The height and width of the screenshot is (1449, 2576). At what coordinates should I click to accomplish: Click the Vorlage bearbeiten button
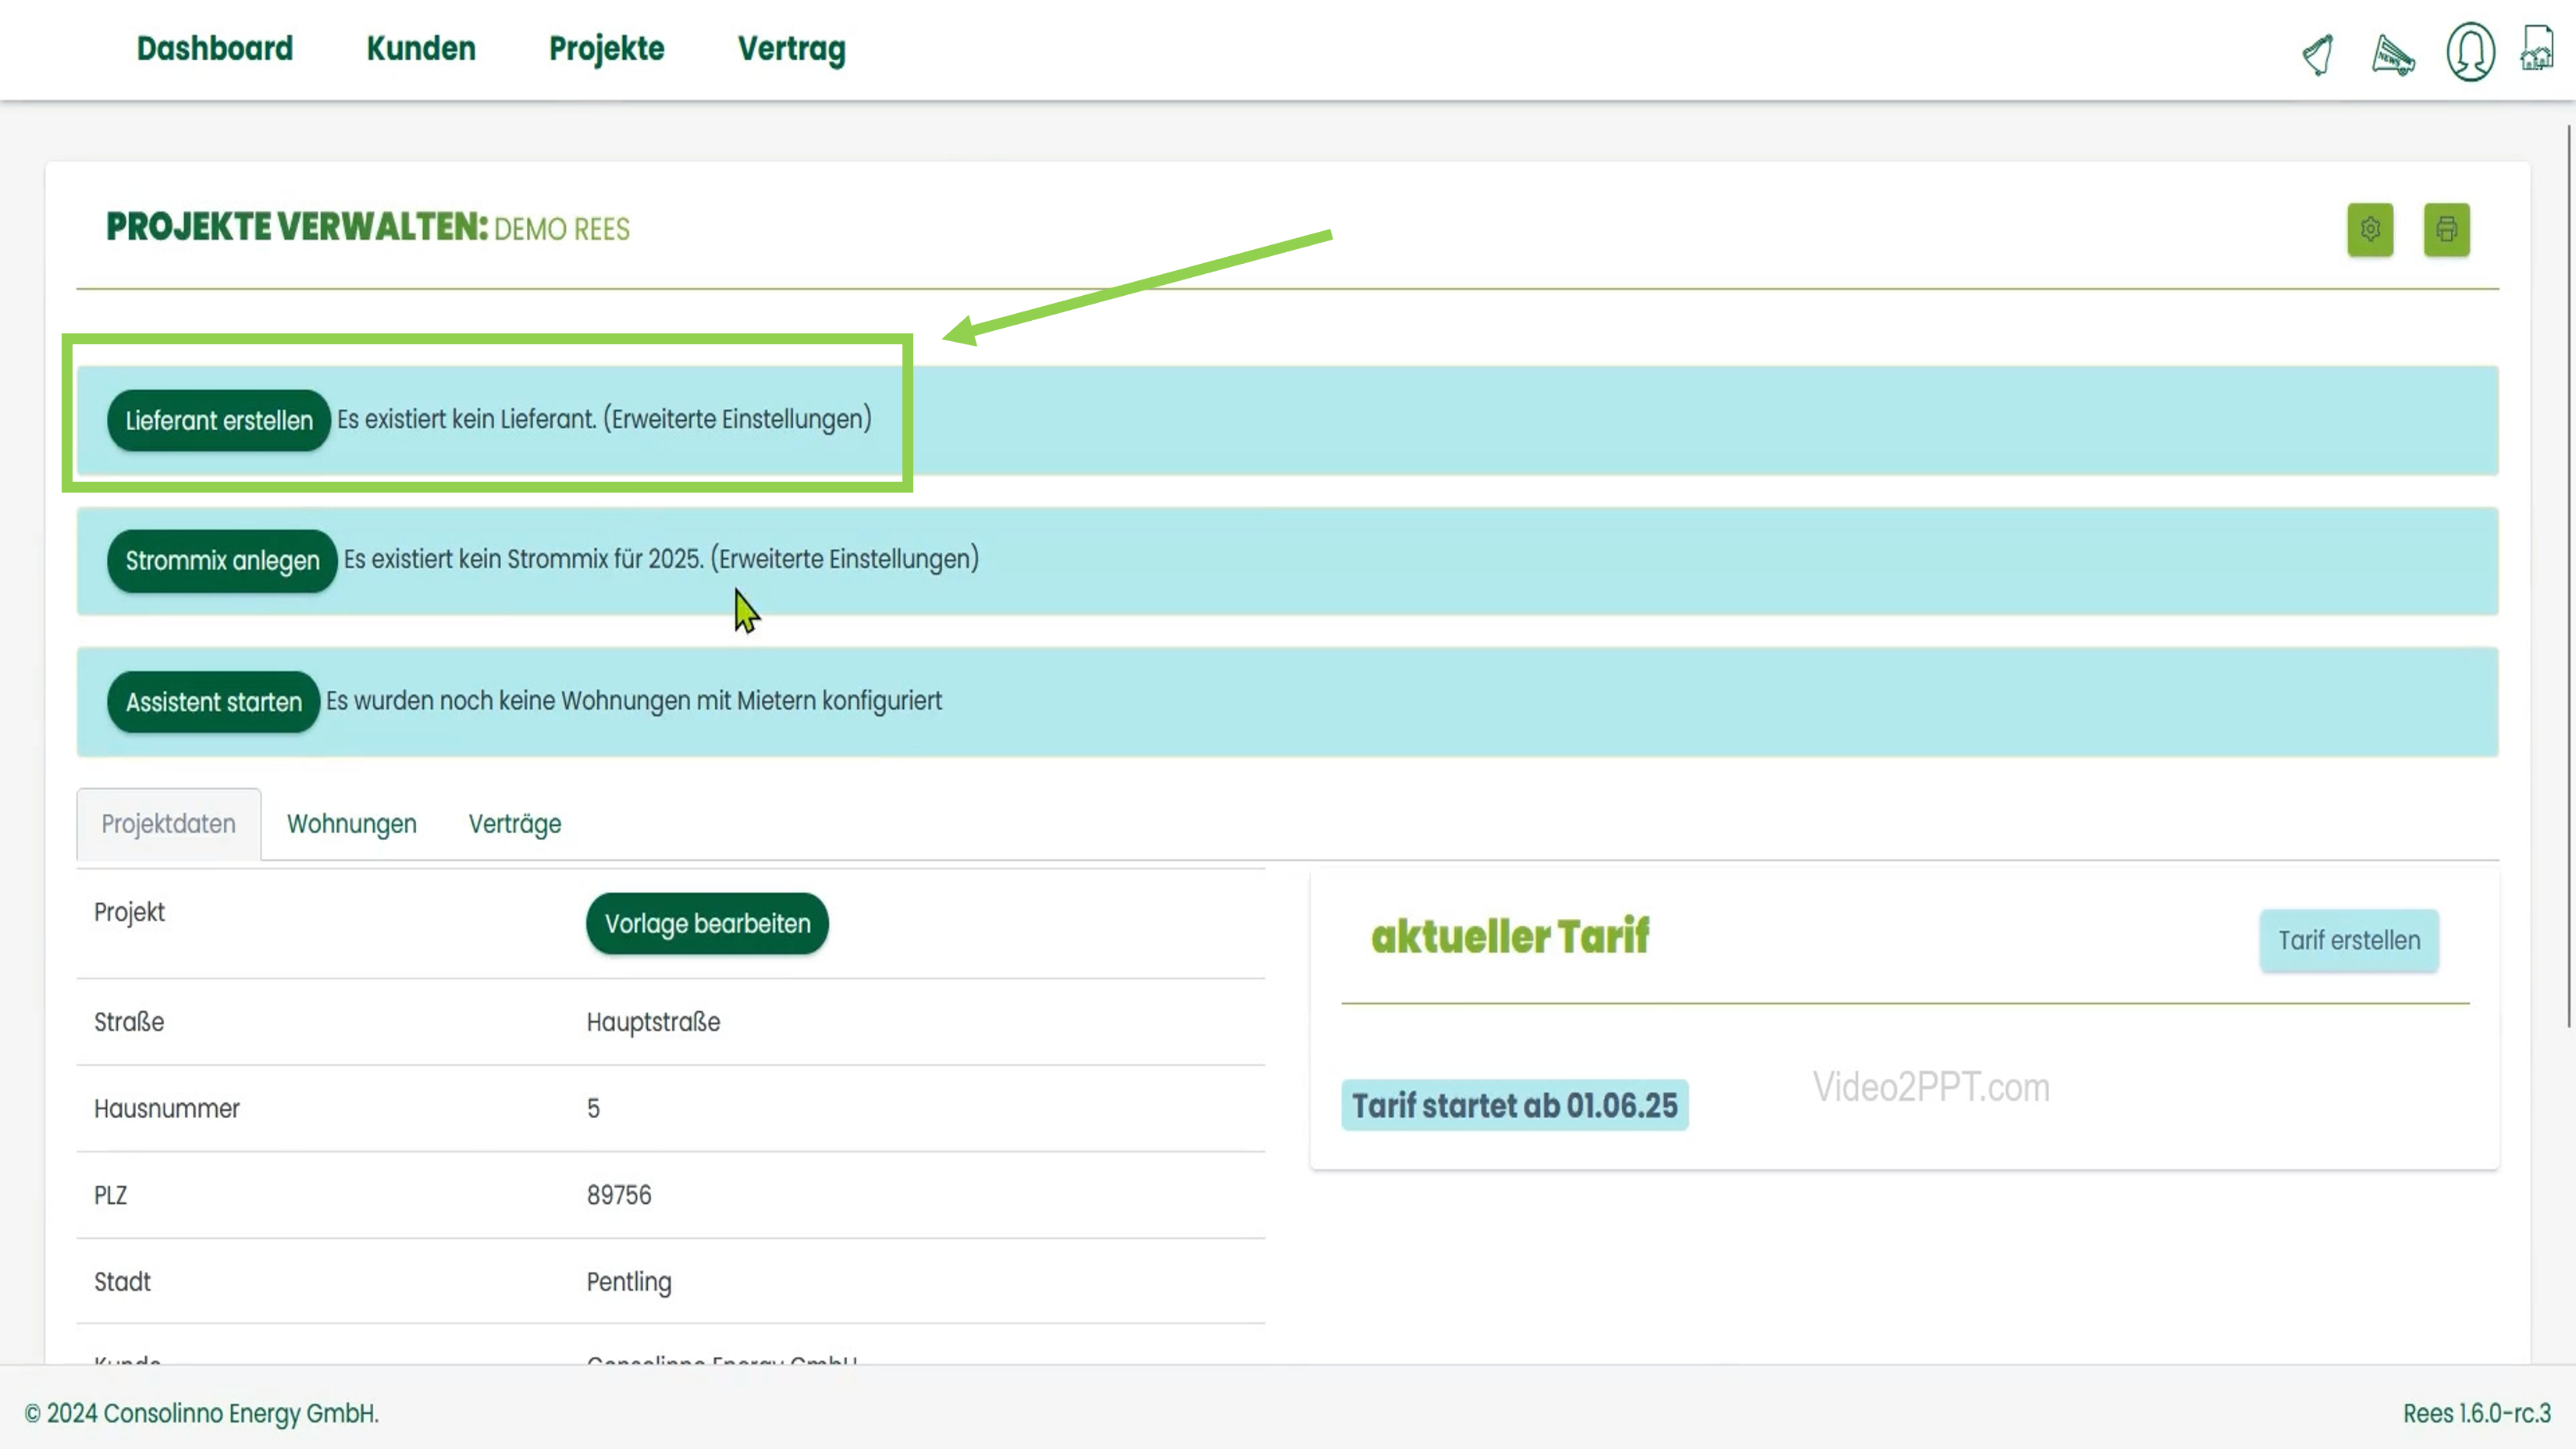[707, 923]
